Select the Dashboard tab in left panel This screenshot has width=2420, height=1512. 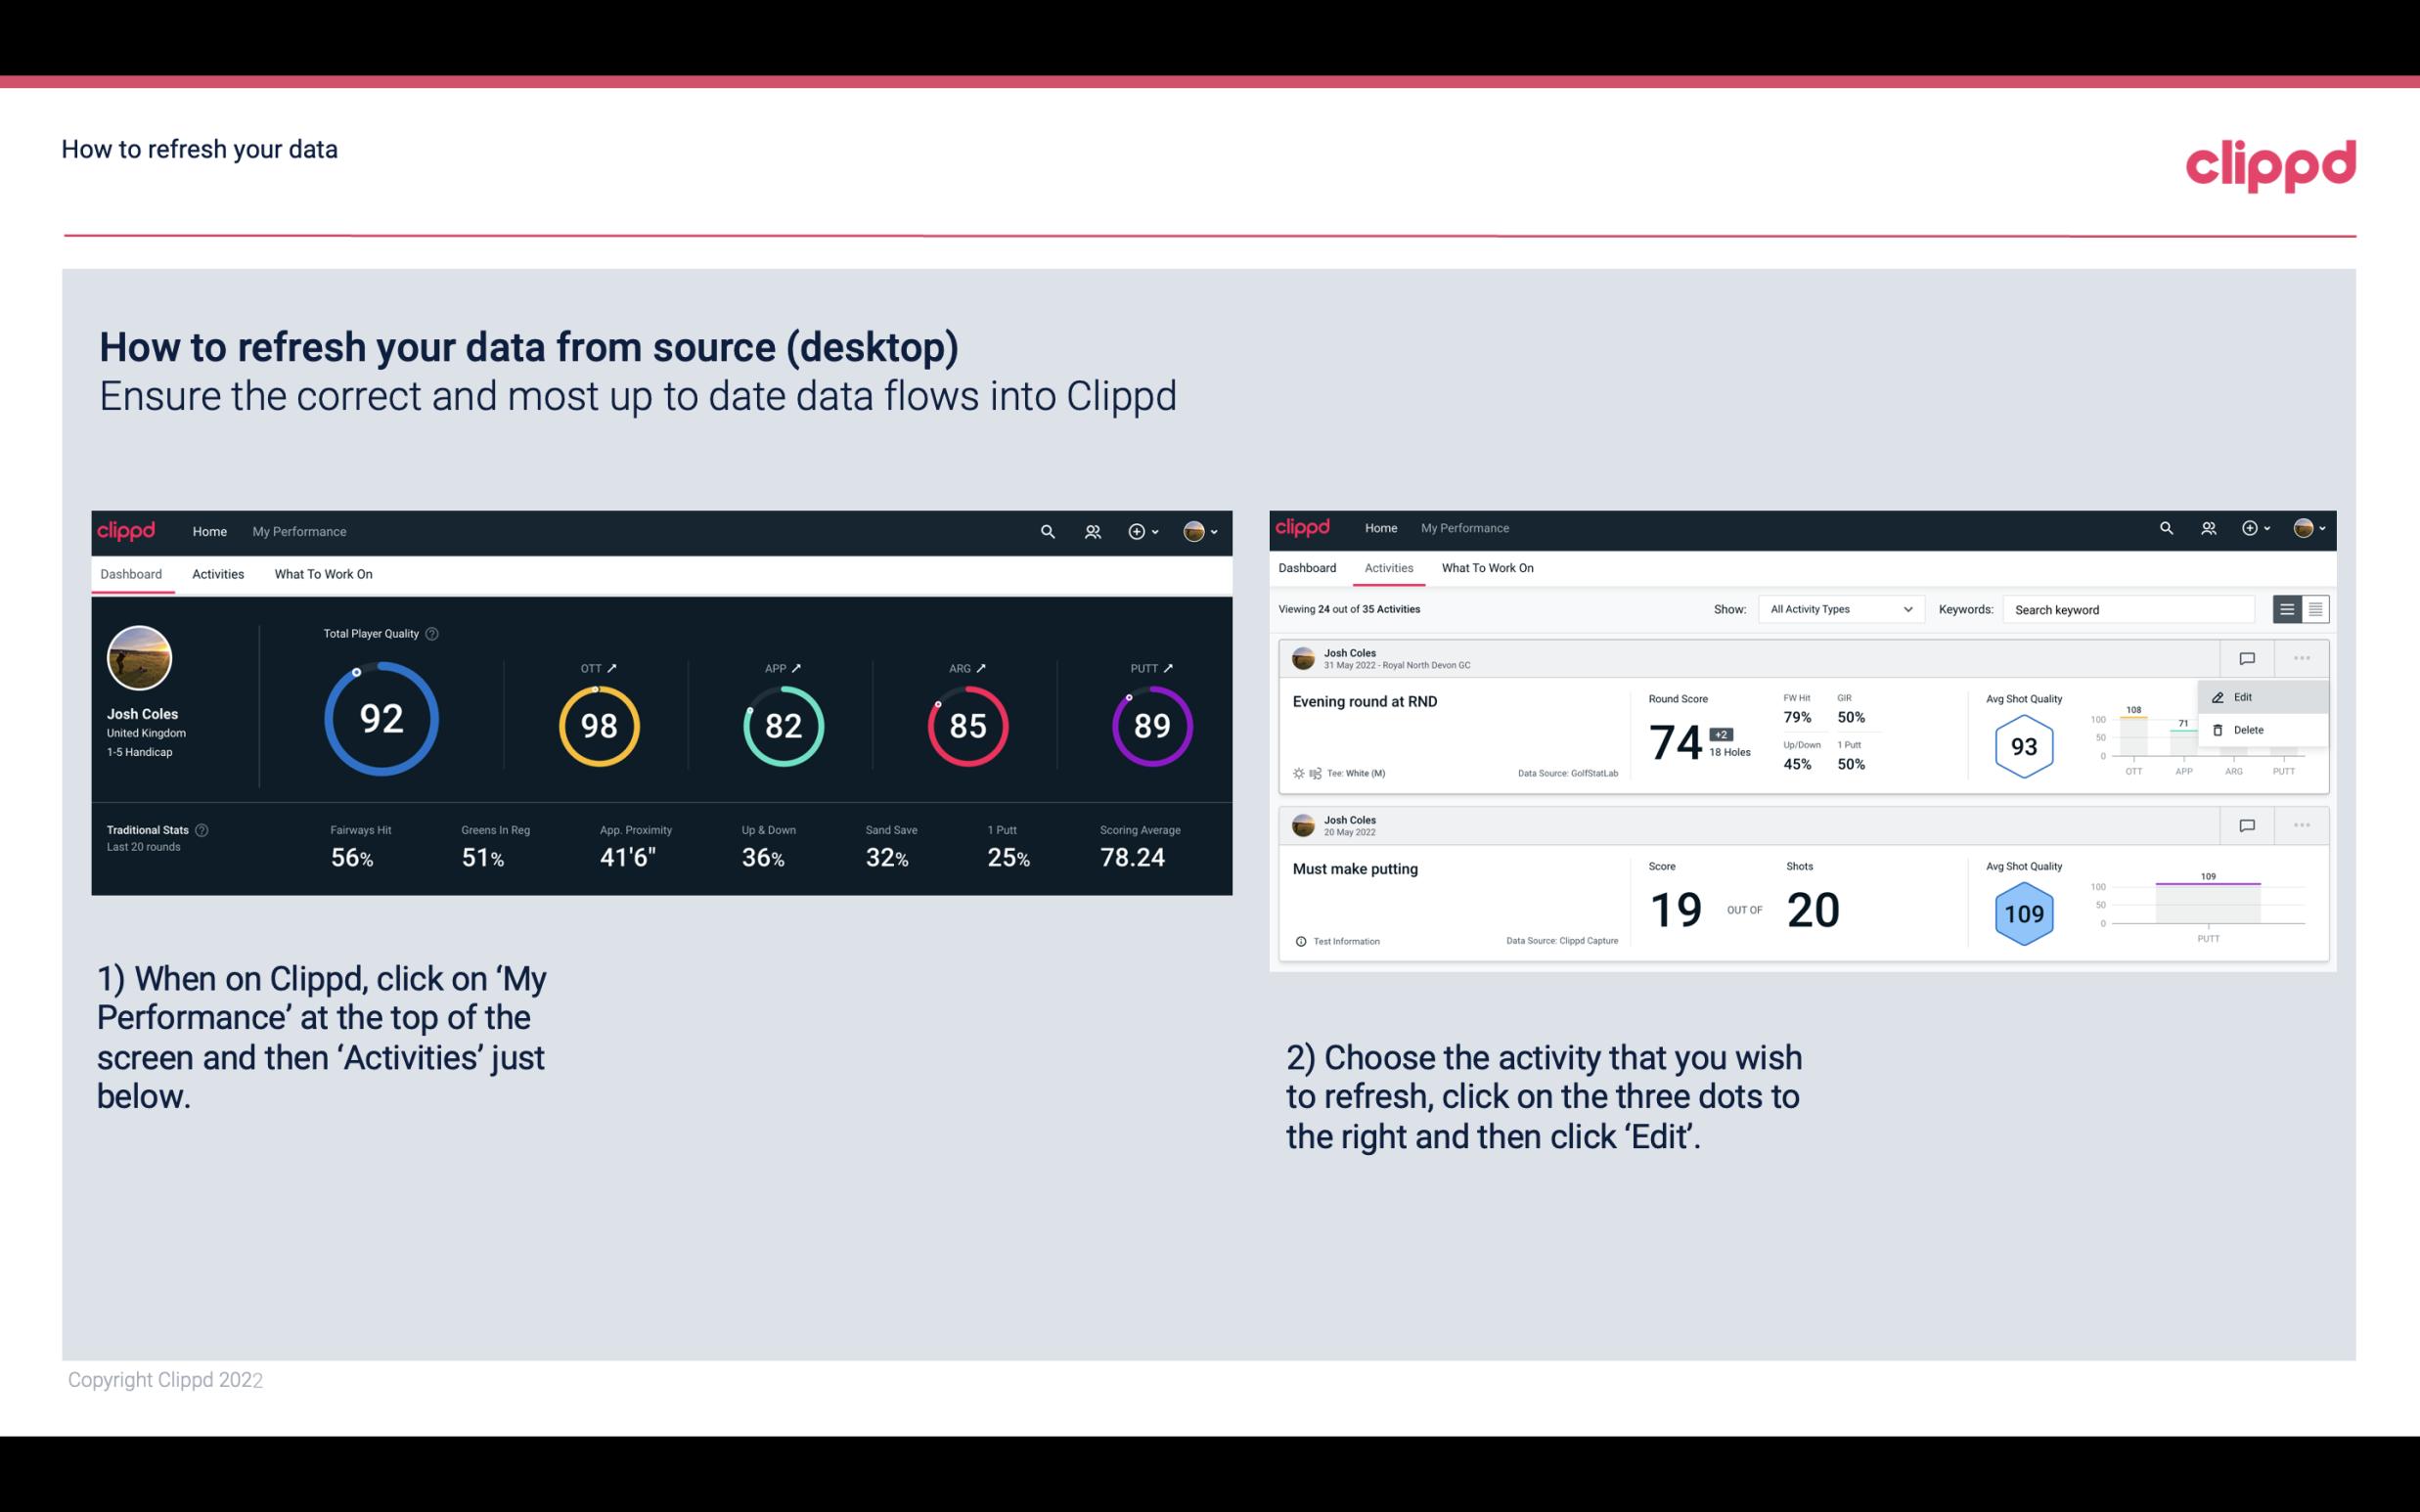[x=132, y=573]
